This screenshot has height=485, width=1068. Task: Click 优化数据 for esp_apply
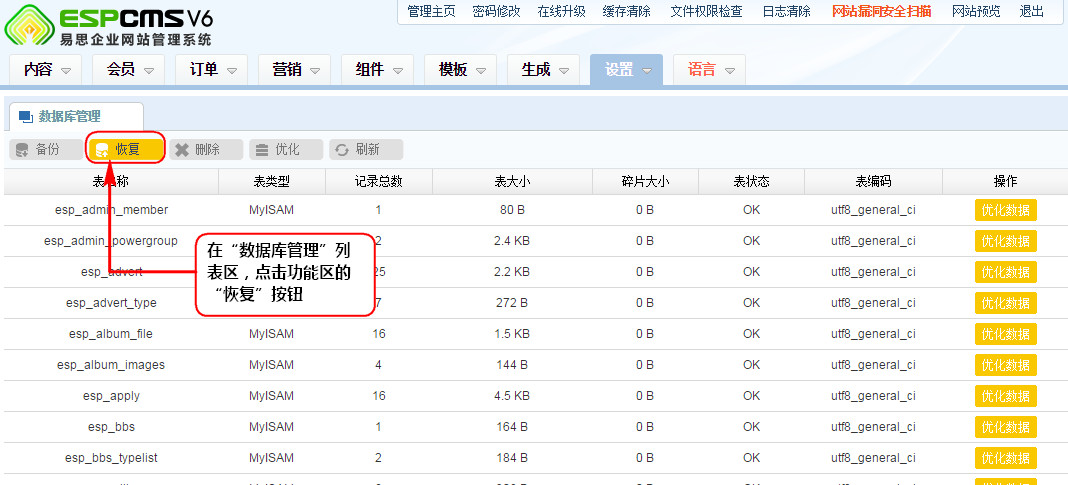1005,396
